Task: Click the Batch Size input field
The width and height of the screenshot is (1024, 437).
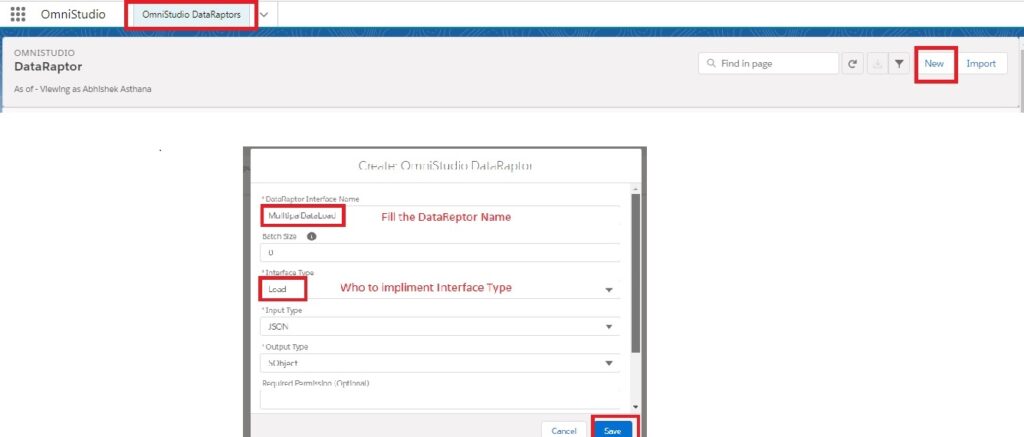Action: [440, 252]
